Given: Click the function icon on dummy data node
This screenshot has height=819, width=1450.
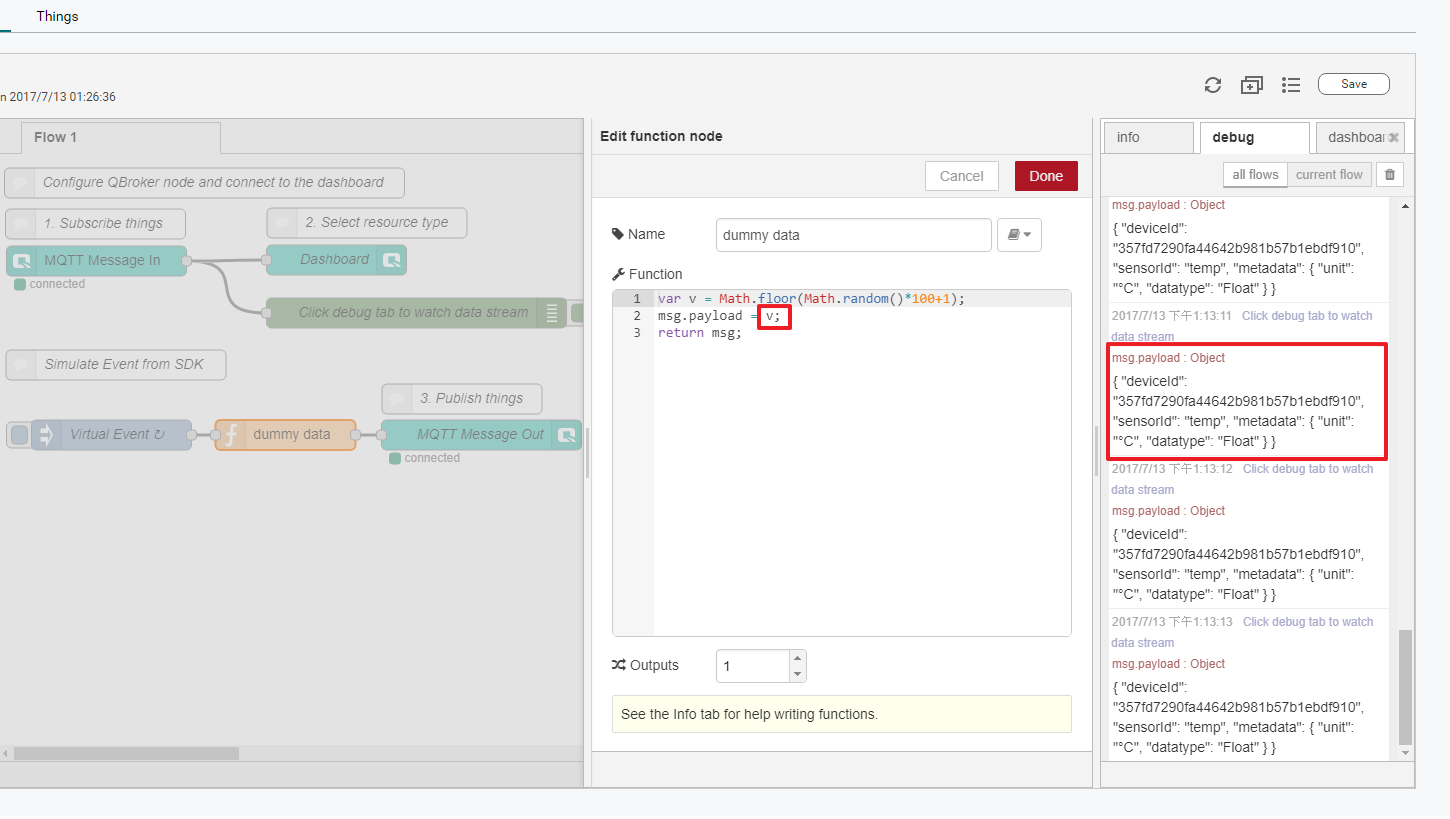Looking at the screenshot, I should [231, 435].
